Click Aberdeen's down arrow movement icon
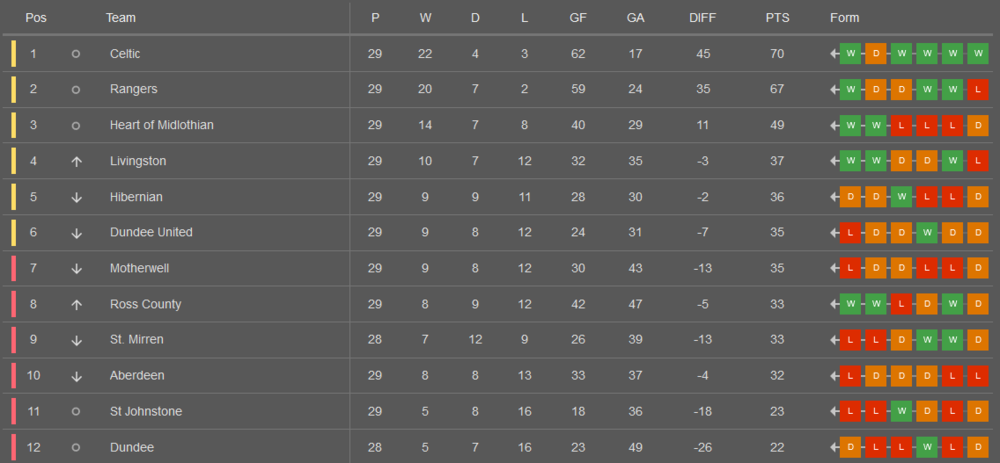The width and height of the screenshot is (1000, 463). click(76, 376)
